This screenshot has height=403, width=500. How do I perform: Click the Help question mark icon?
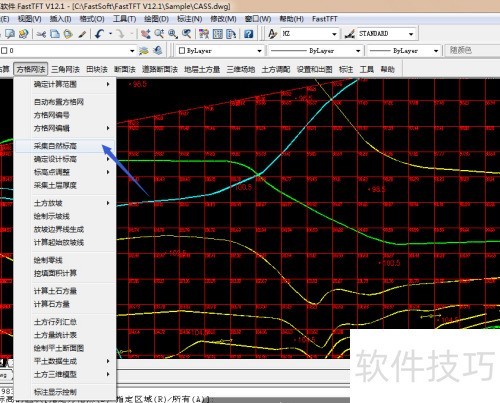pos(248,34)
